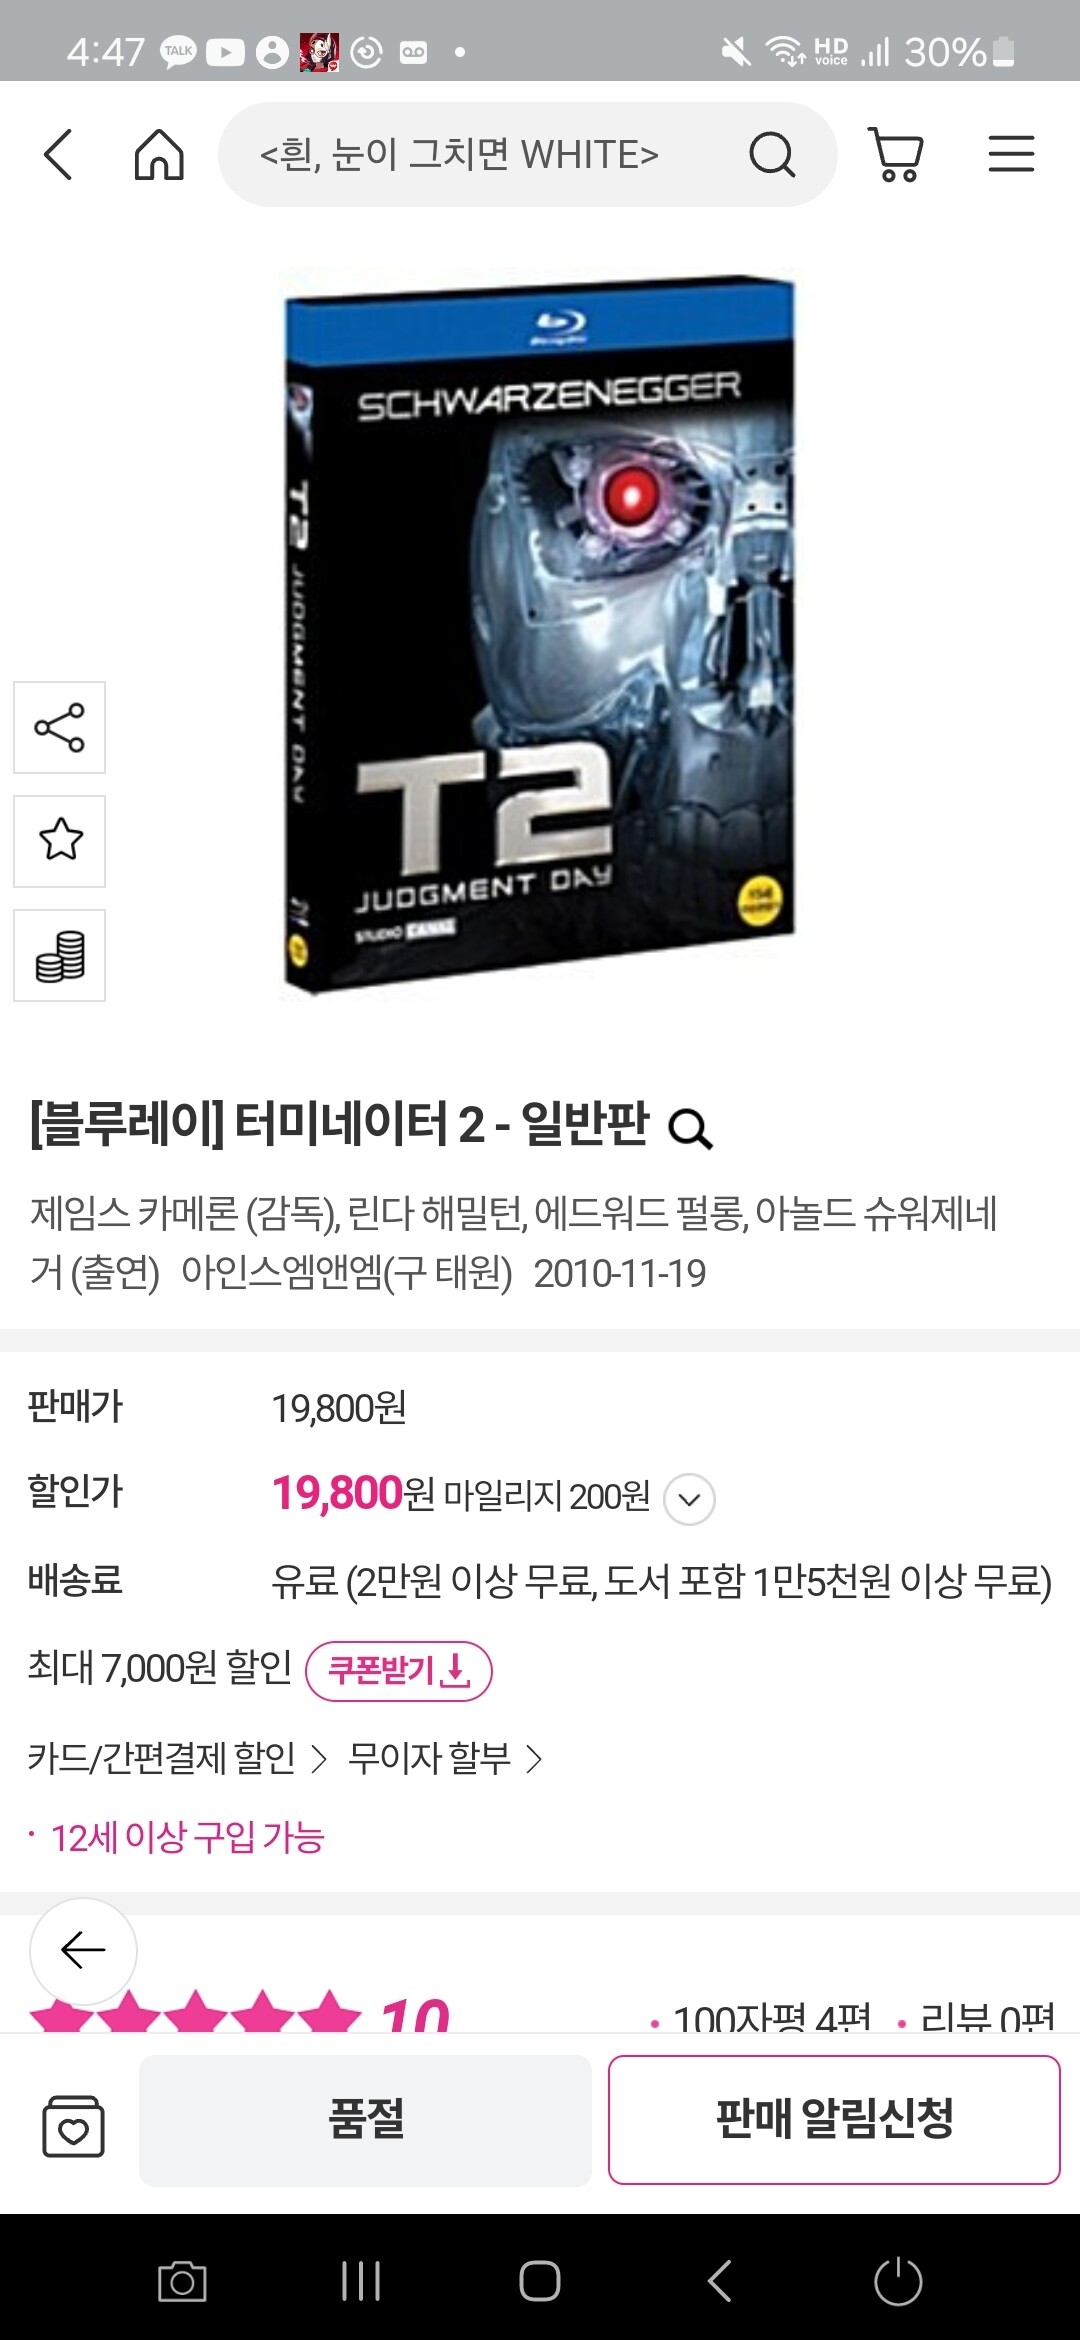This screenshot has width=1080, height=2340.
Task: Open the stacked coins icon
Action: tap(59, 955)
